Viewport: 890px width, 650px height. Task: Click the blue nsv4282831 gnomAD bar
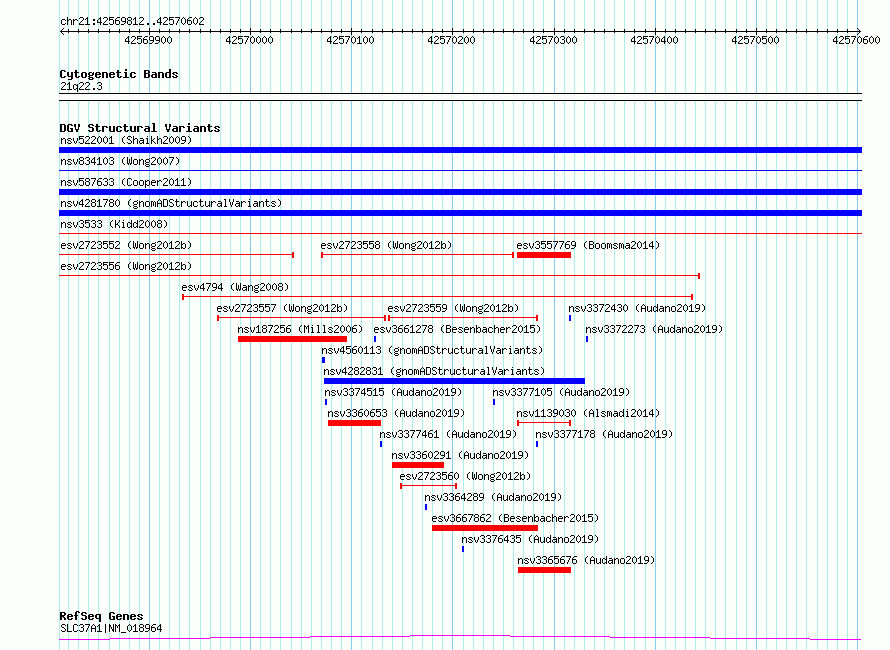pyautogui.click(x=454, y=381)
